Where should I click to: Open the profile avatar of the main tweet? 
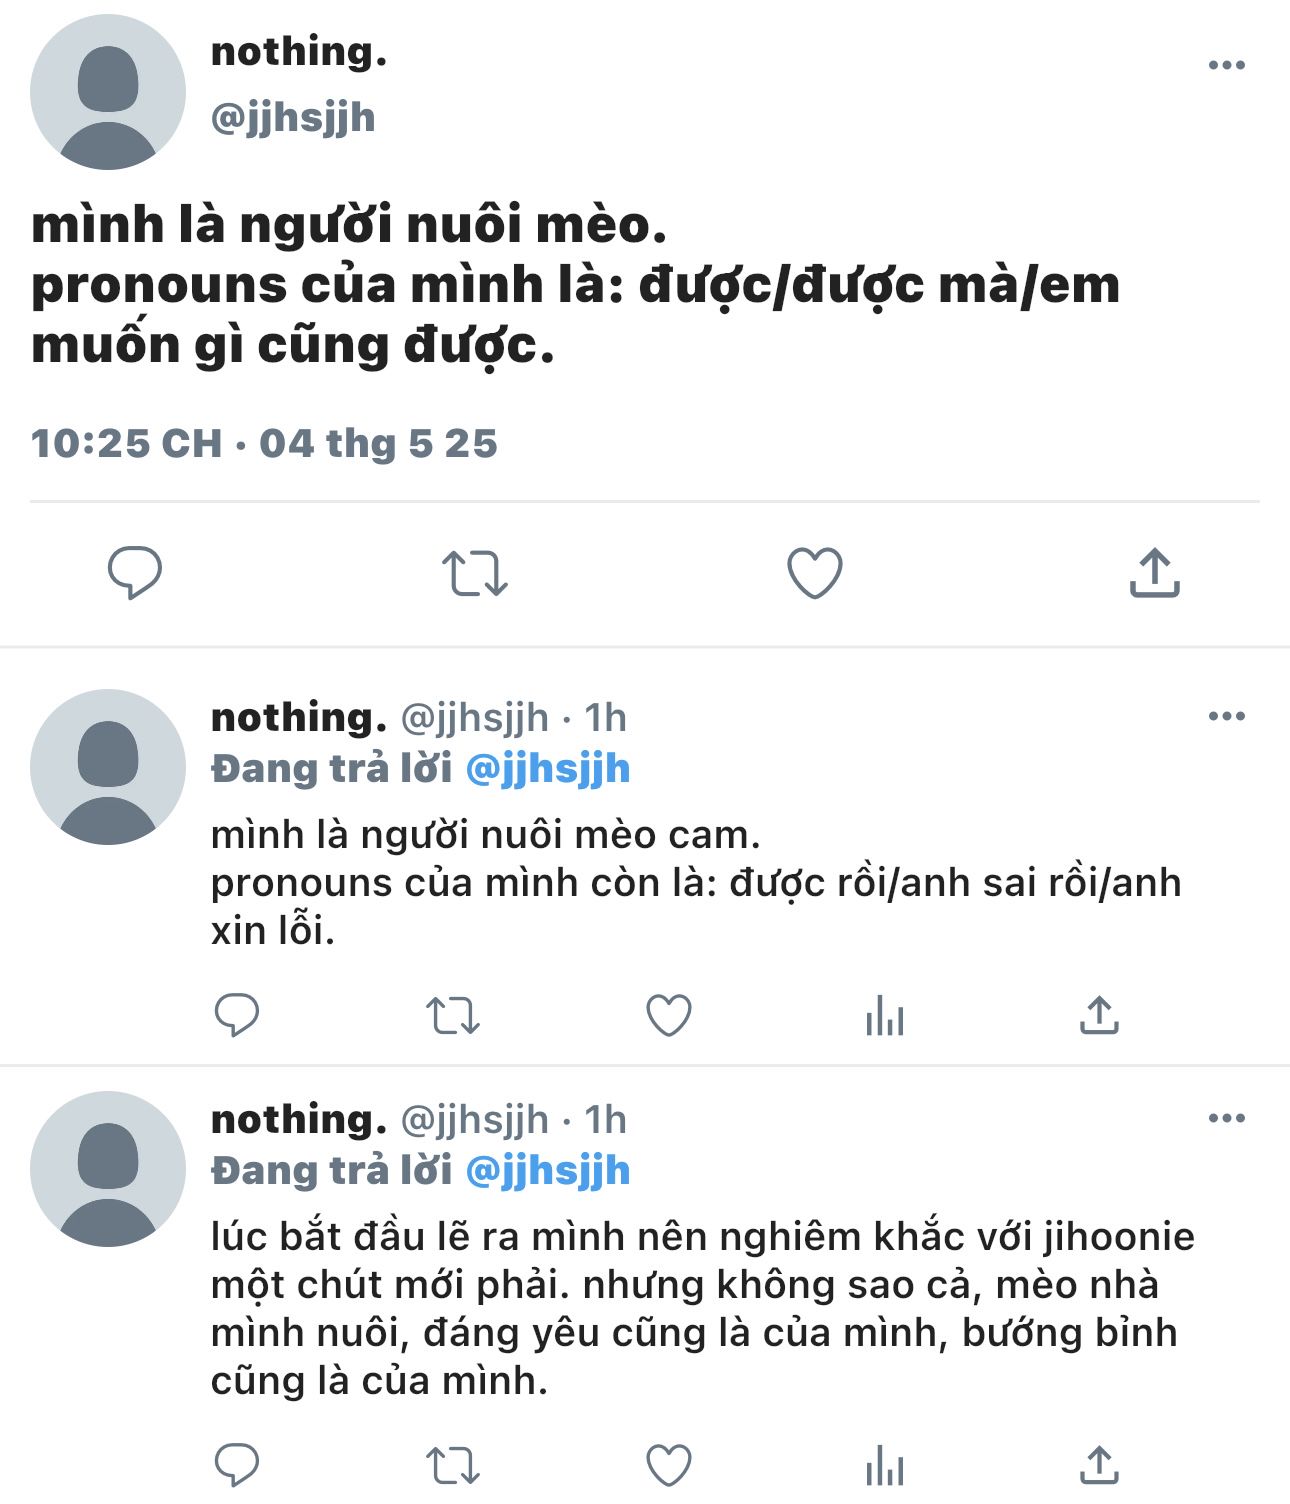tap(108, 92)
